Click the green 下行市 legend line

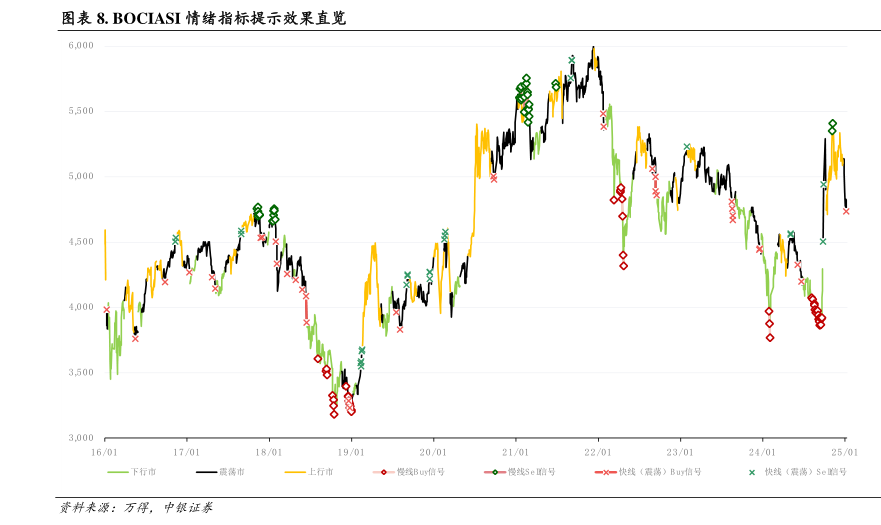tap(118, 472)
